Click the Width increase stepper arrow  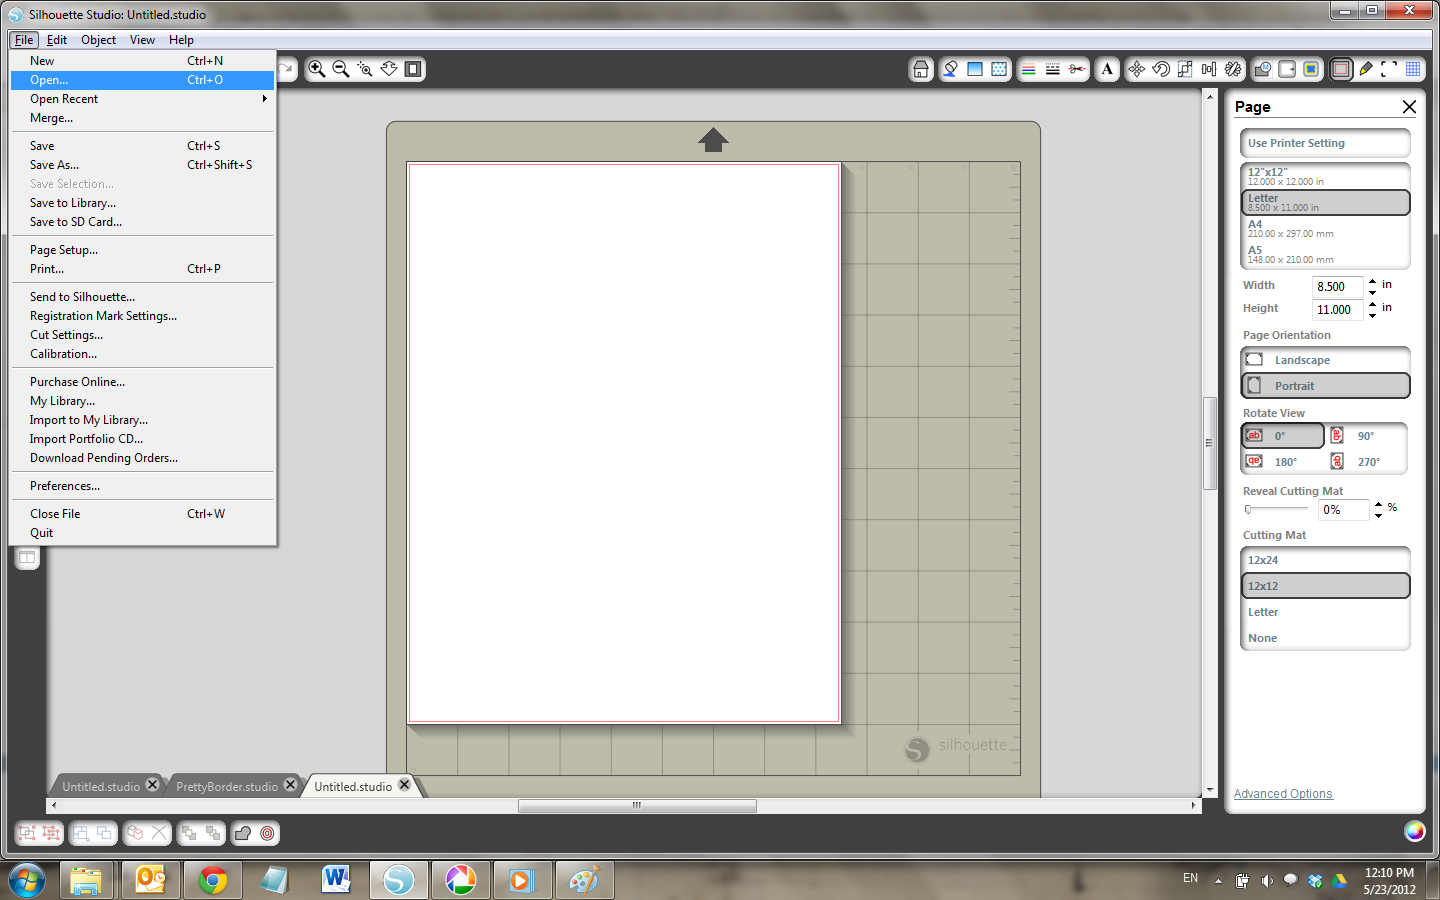click(1372, 281)
